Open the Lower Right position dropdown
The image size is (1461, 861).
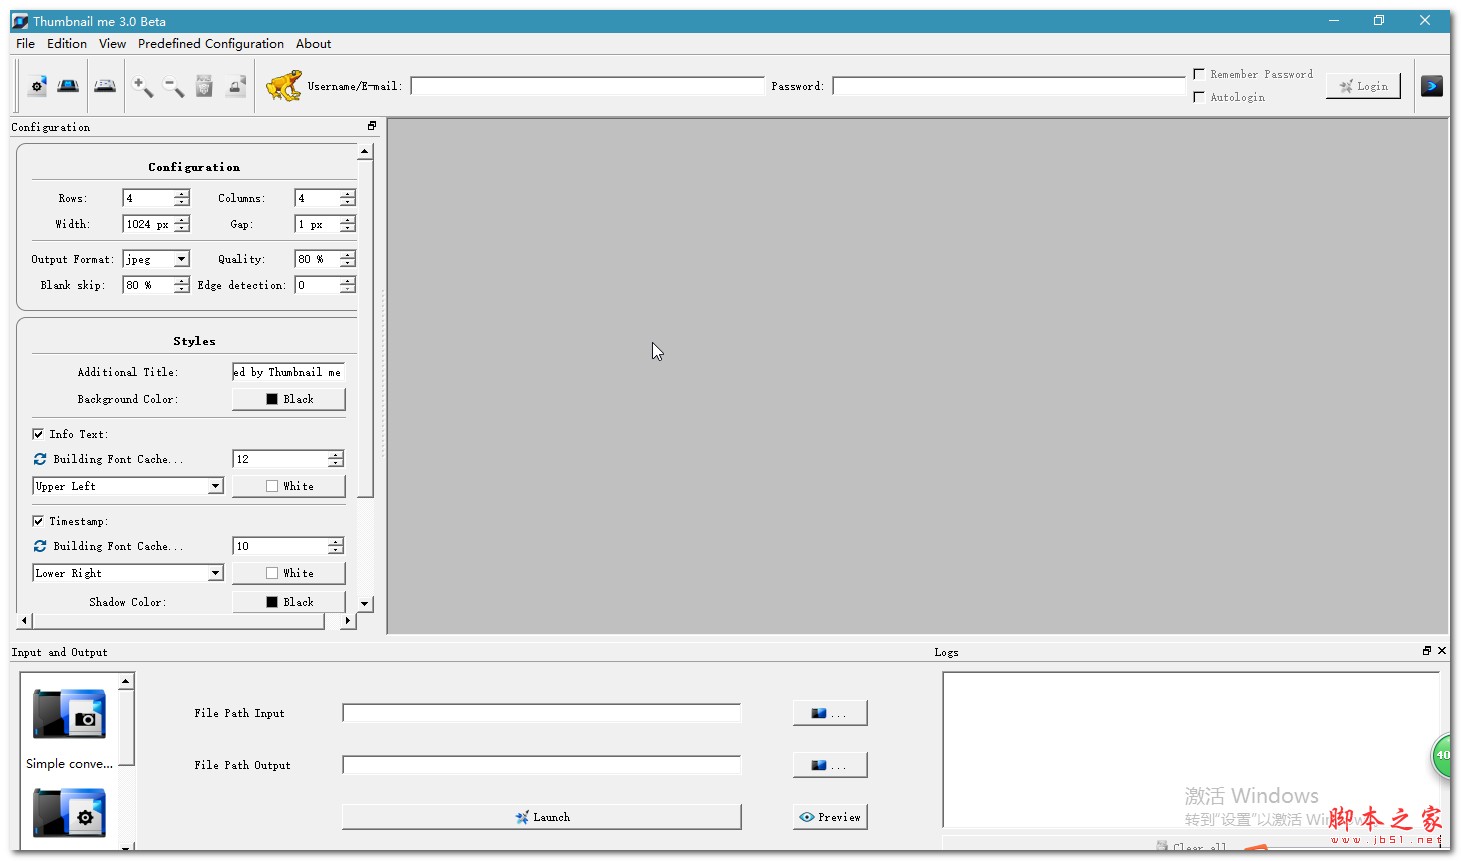[215, 573]
